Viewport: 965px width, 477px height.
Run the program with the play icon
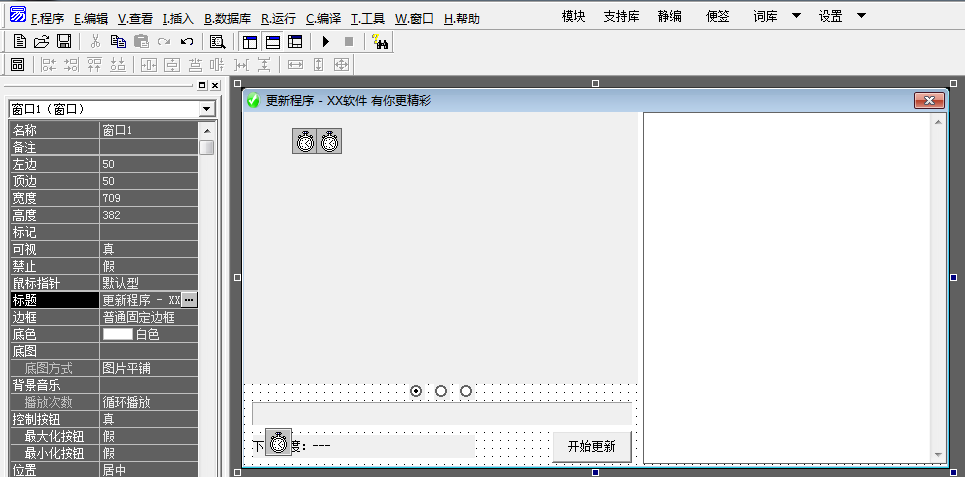[x=326, y=42]
